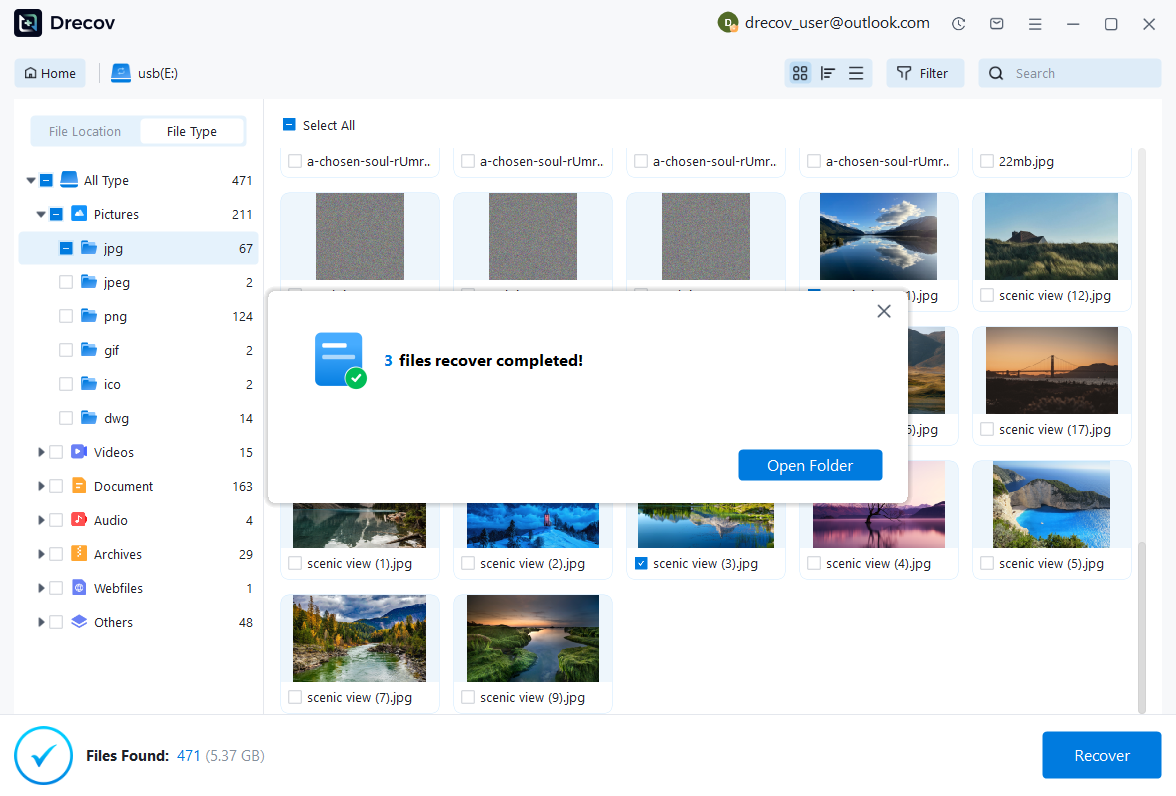This screenshot has height=796, width=1176.
Task: Click the Open Folder button
Action: tap(810, 465)
